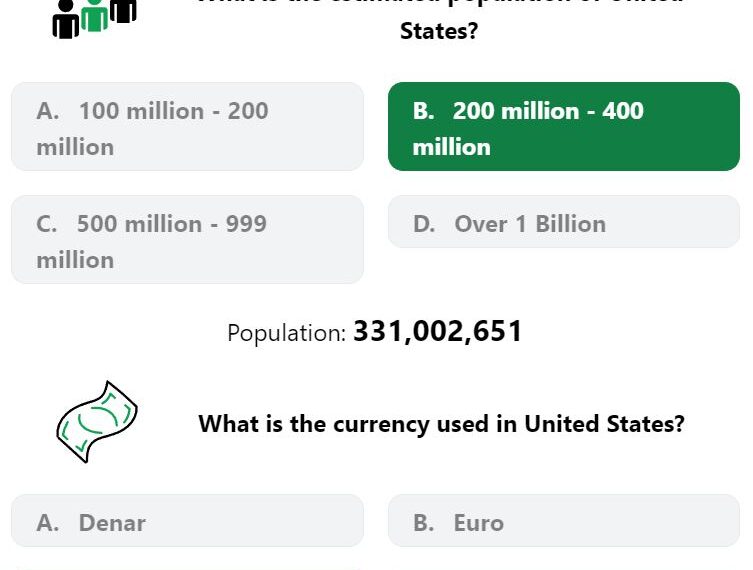
Task: Click the population figure 331,002,651
Action: (437, 332)
